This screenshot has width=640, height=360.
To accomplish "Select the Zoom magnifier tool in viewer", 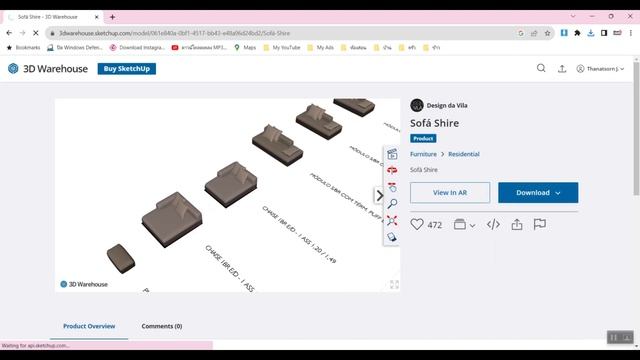I will [x=392, y=204].
